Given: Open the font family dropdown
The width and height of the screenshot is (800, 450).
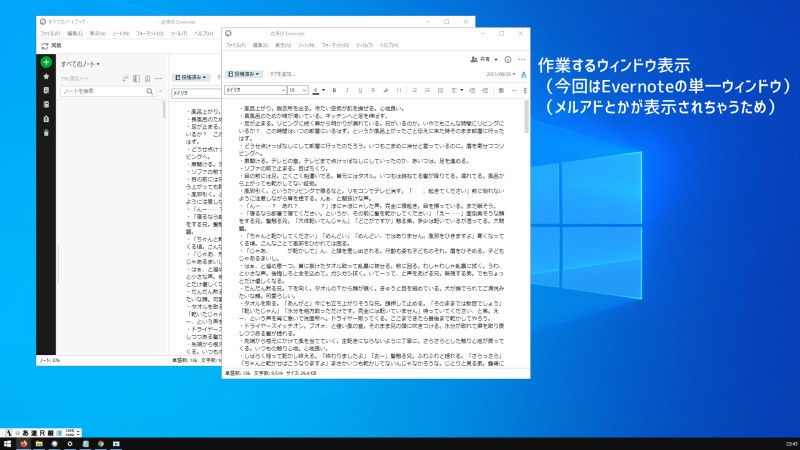Looking at the screenshot, I should pyautogui.click(x=255, y=90).
